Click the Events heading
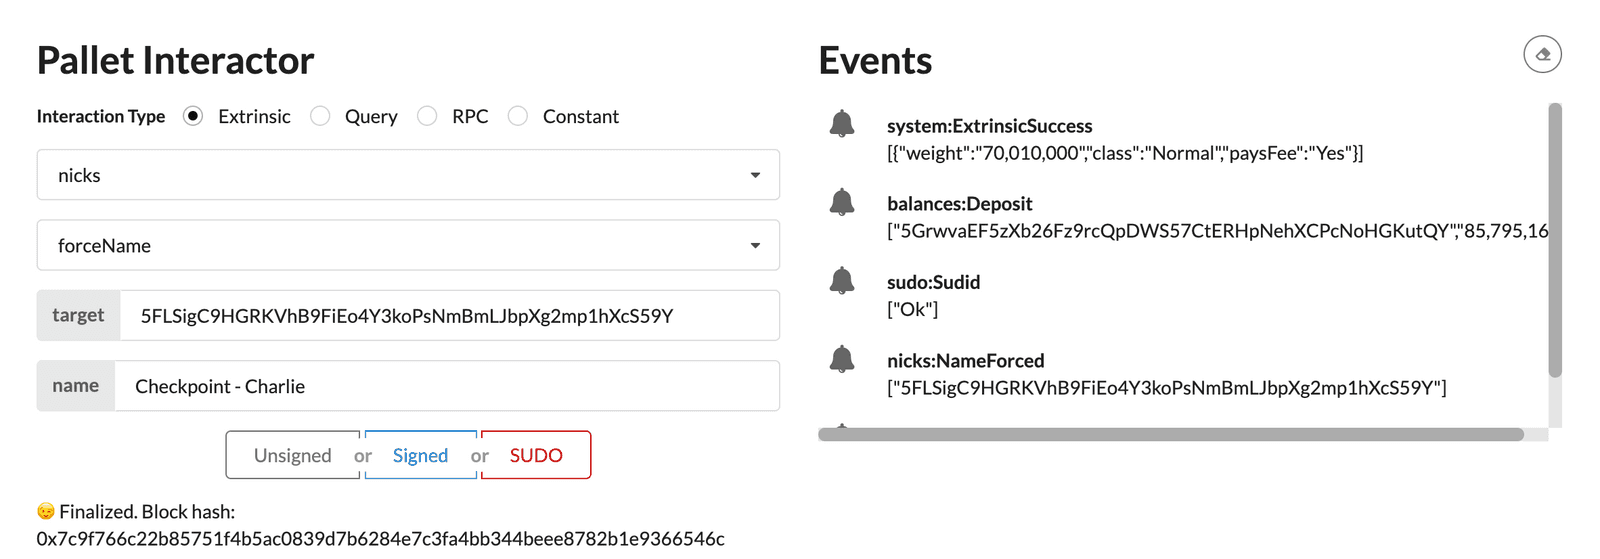Screen dimensions: 1600x559 click(875, 61)
